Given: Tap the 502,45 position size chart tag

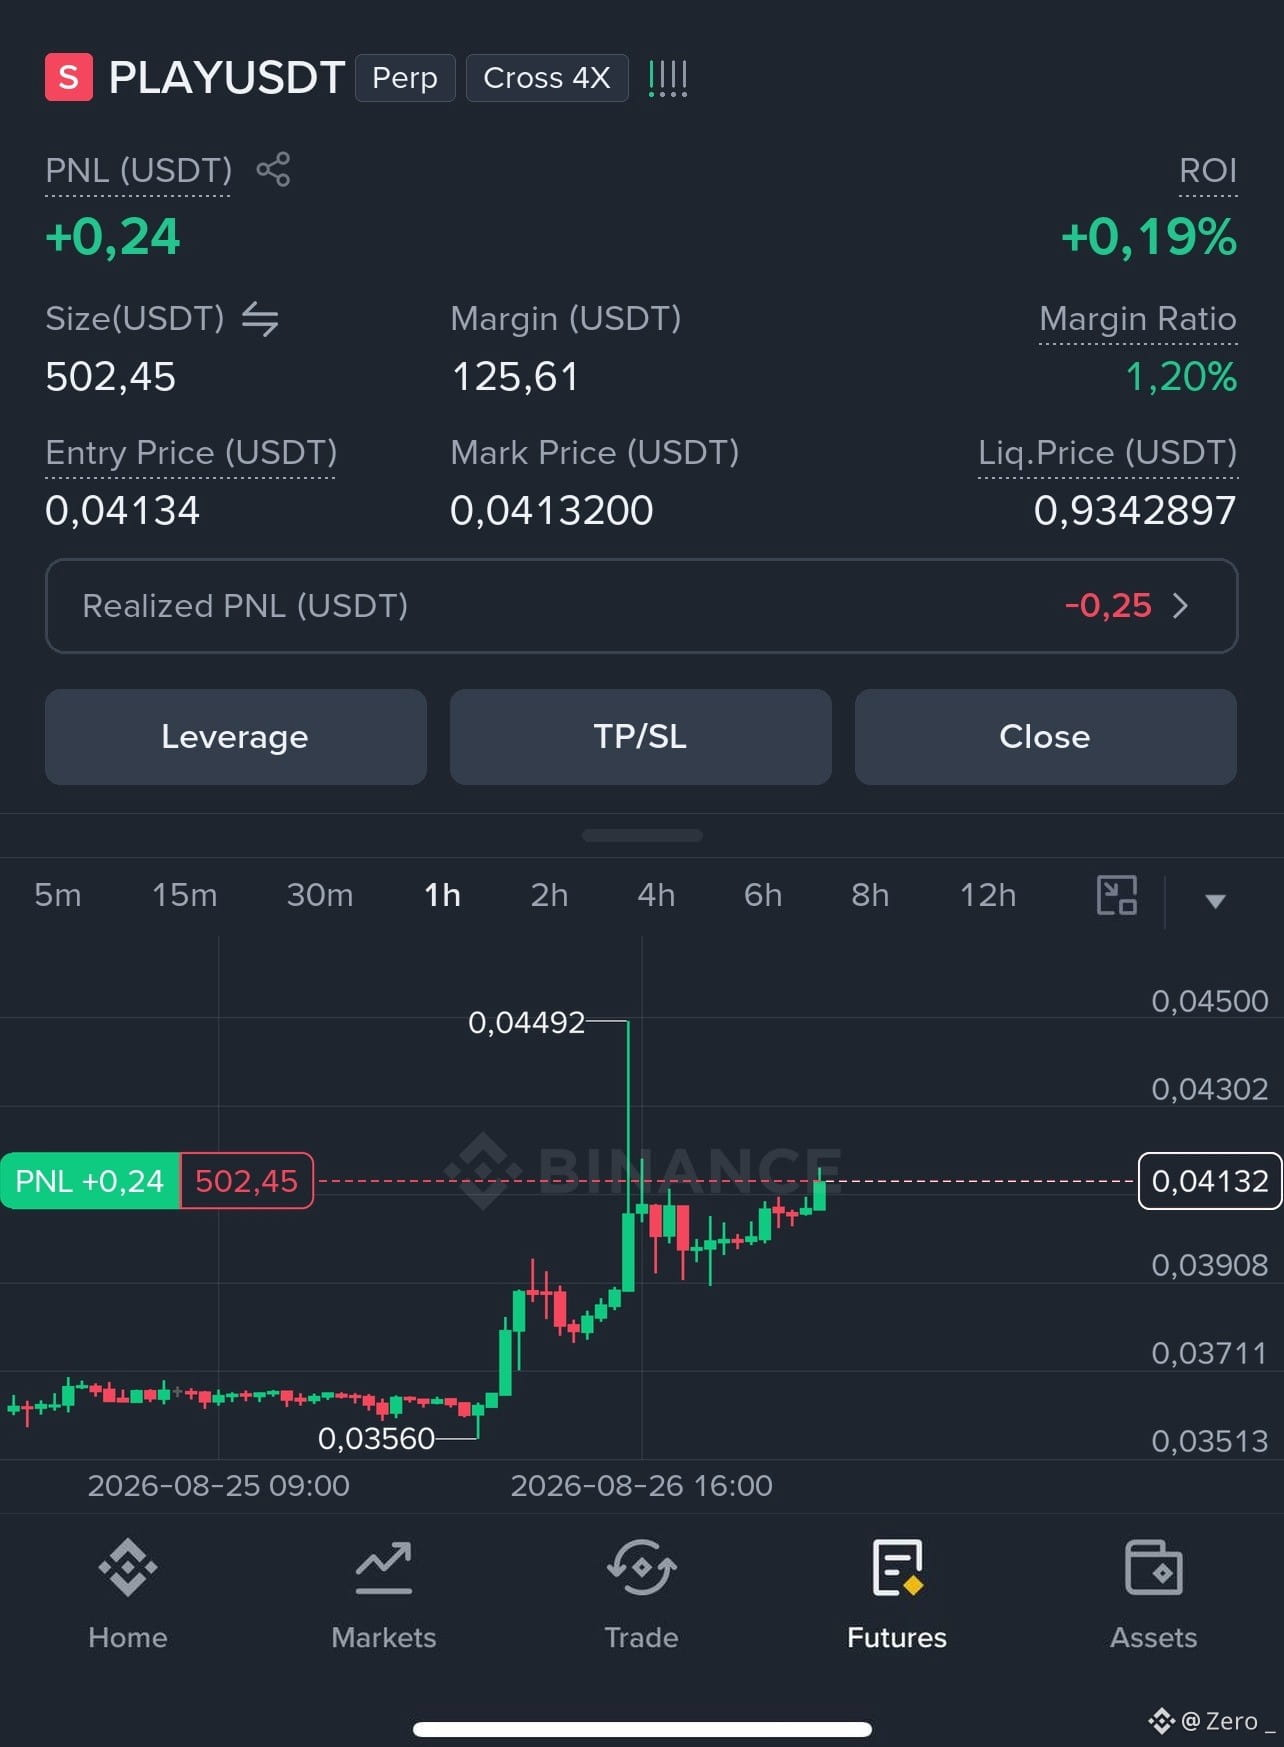Looking at the screenshot, I should coord(246,1181).
